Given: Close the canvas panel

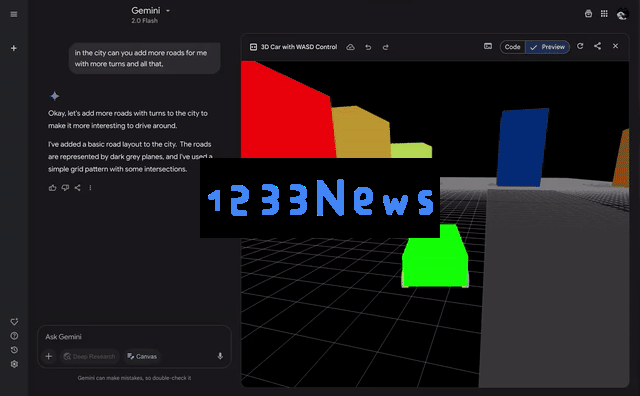Looking at the screenshot, I should [x=616, y=46].
